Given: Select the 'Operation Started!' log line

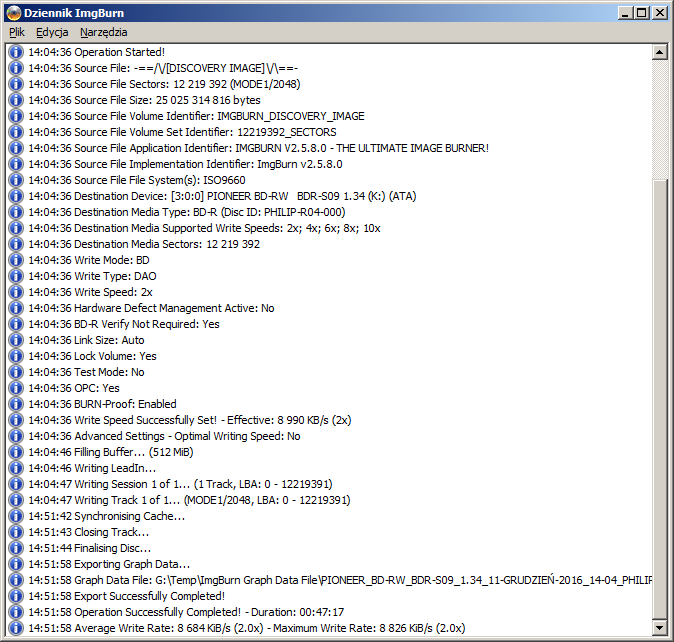Looking at the screenshot, I should point(97,52).
